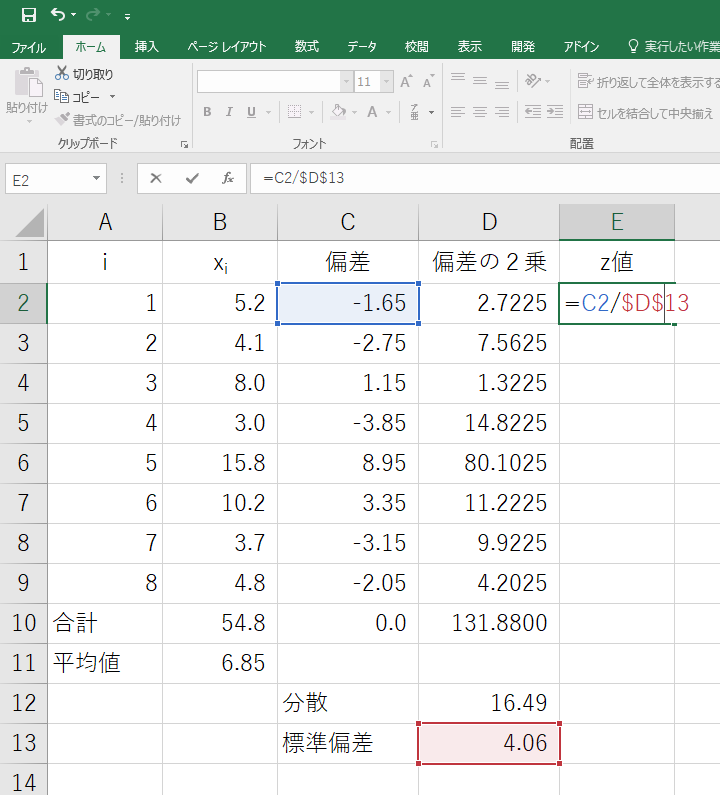Switch to the データ tab
The image size is (720, 795).
click(x=362, y=47)
